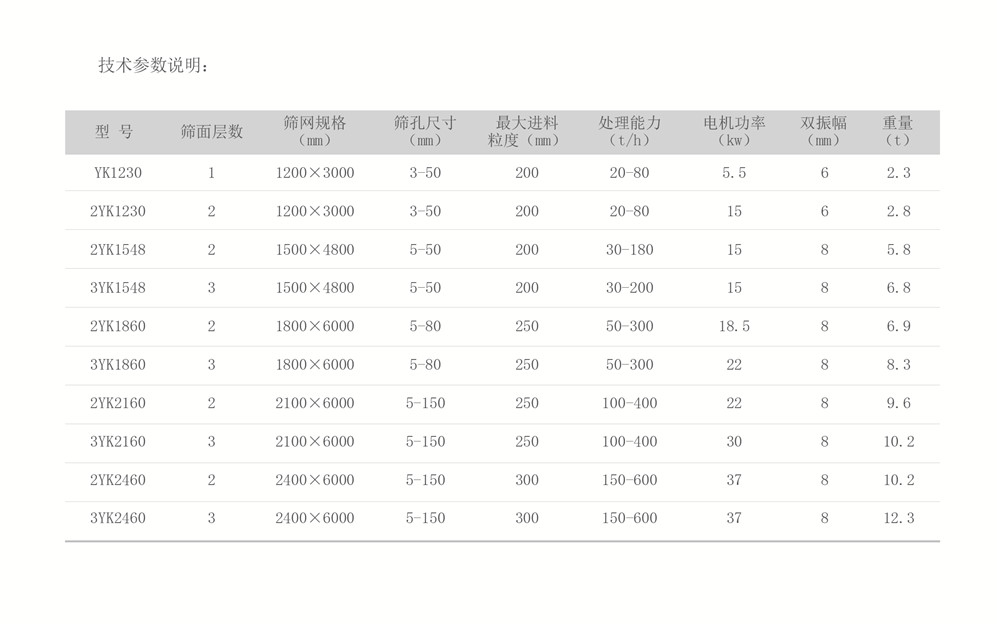Select the 12.3 weight value

898,518
